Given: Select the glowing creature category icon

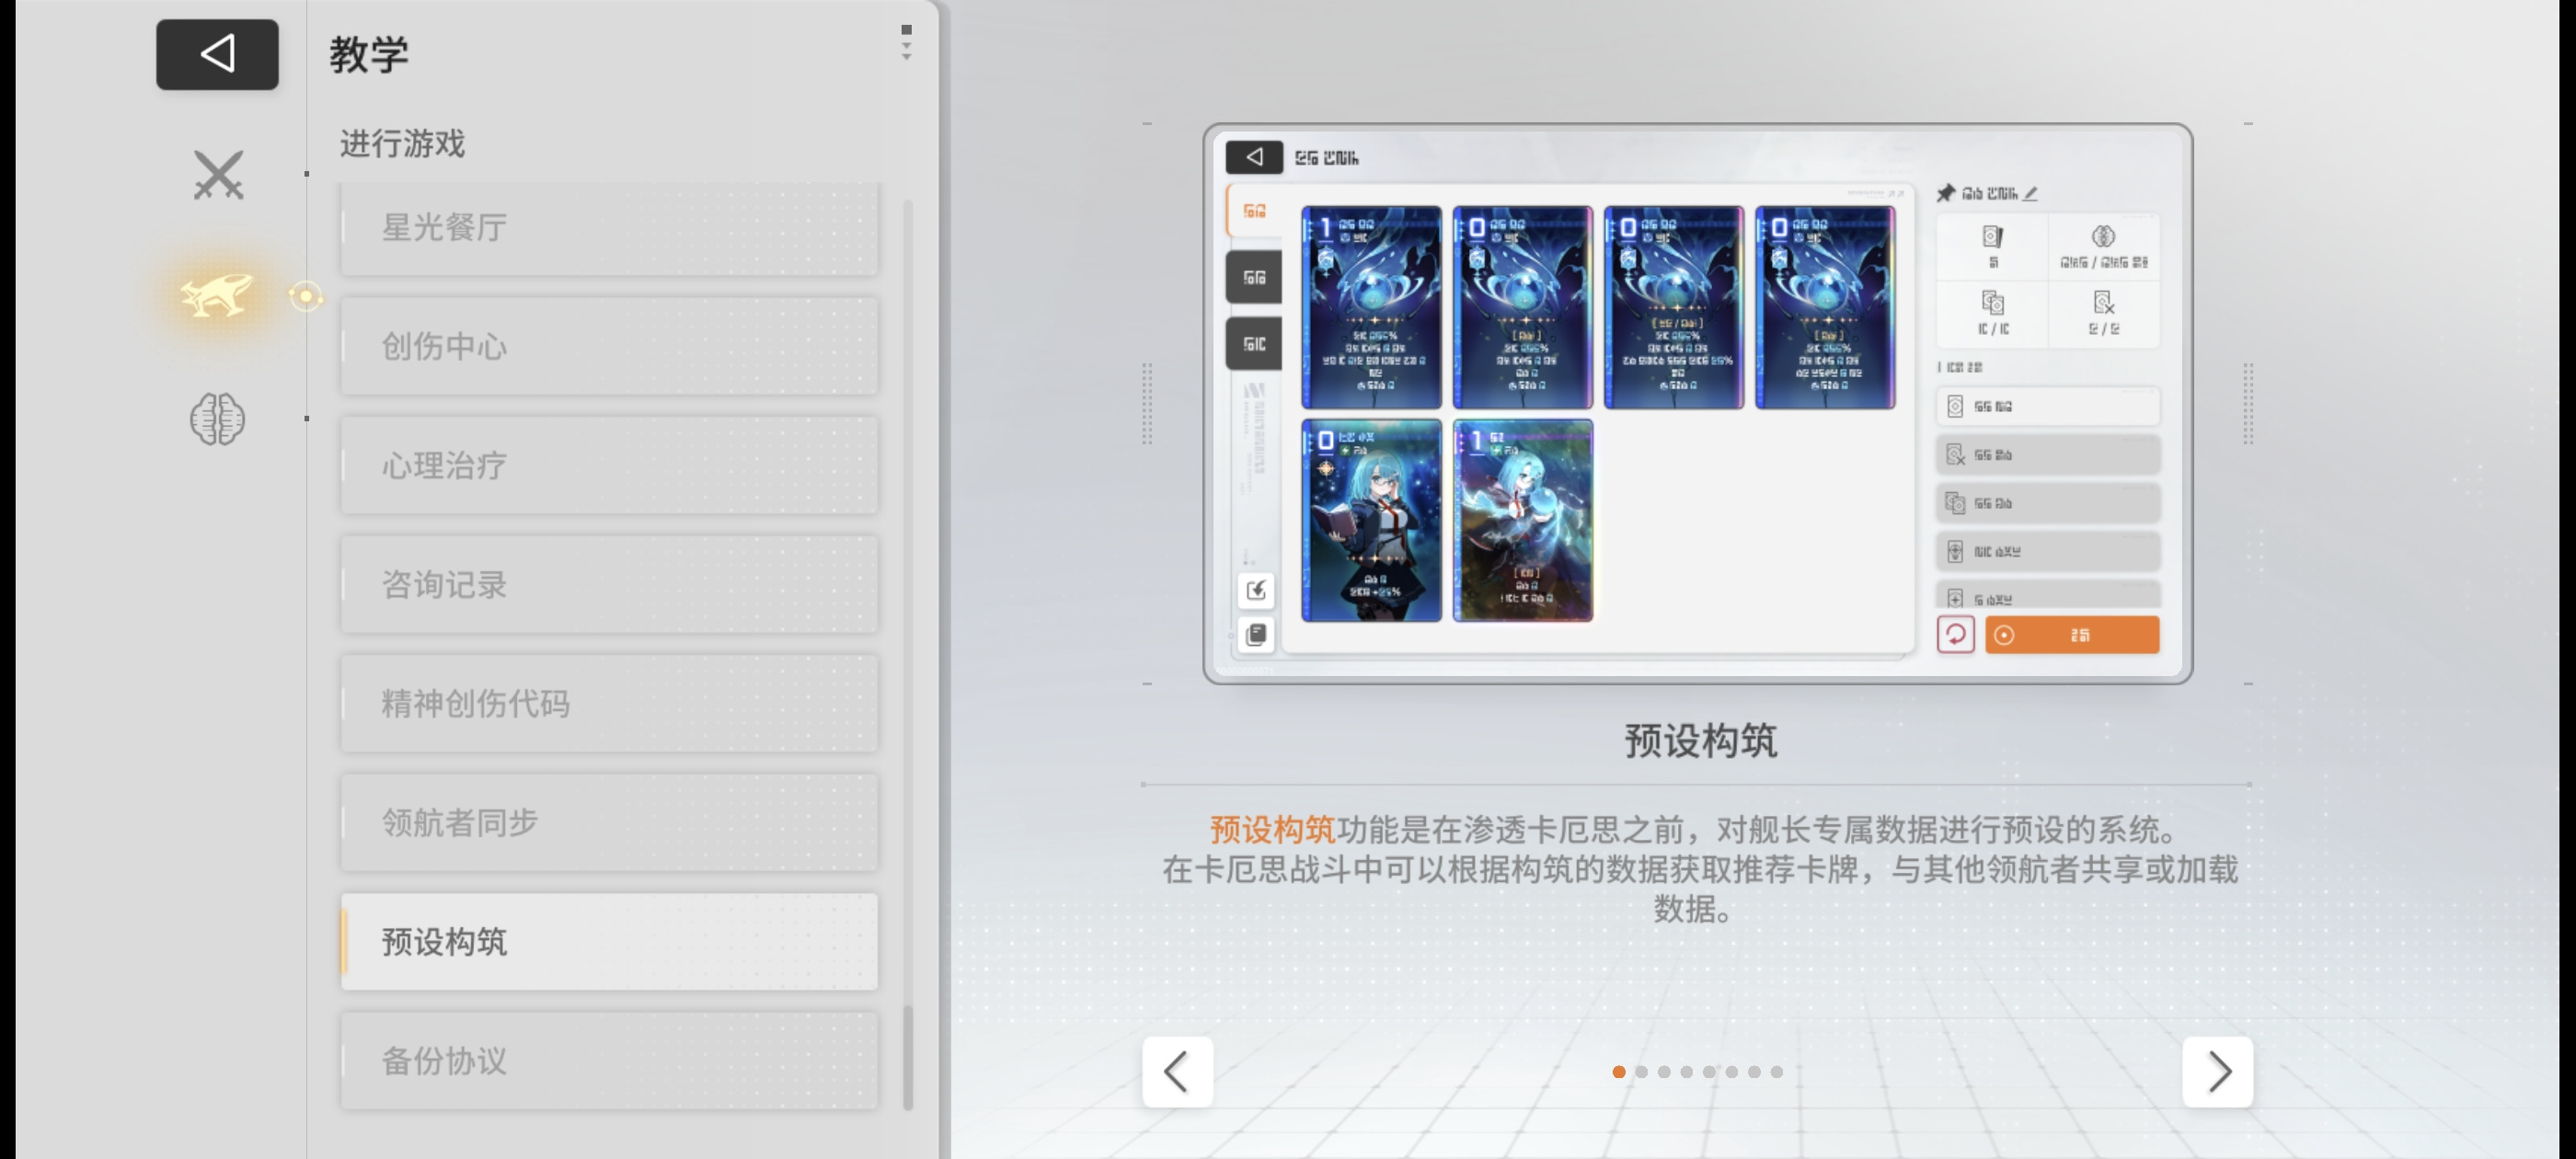Looking at the screenshot, I should coord(217,296).
